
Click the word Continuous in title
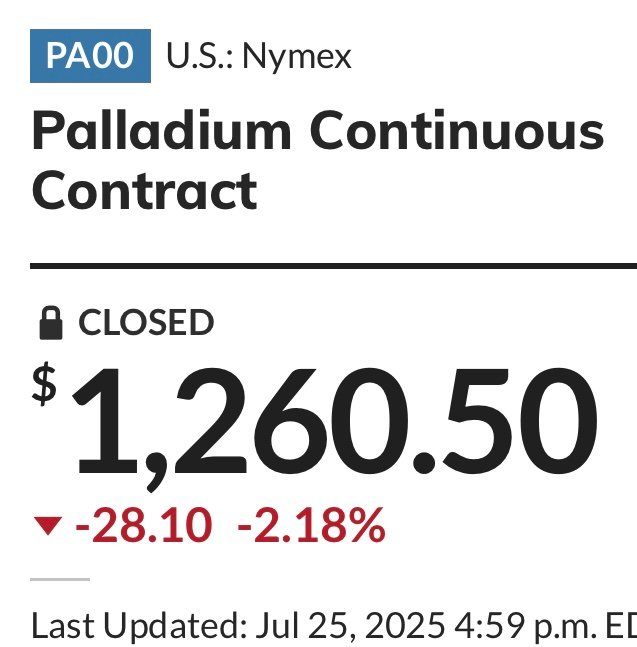pos(457,130)
